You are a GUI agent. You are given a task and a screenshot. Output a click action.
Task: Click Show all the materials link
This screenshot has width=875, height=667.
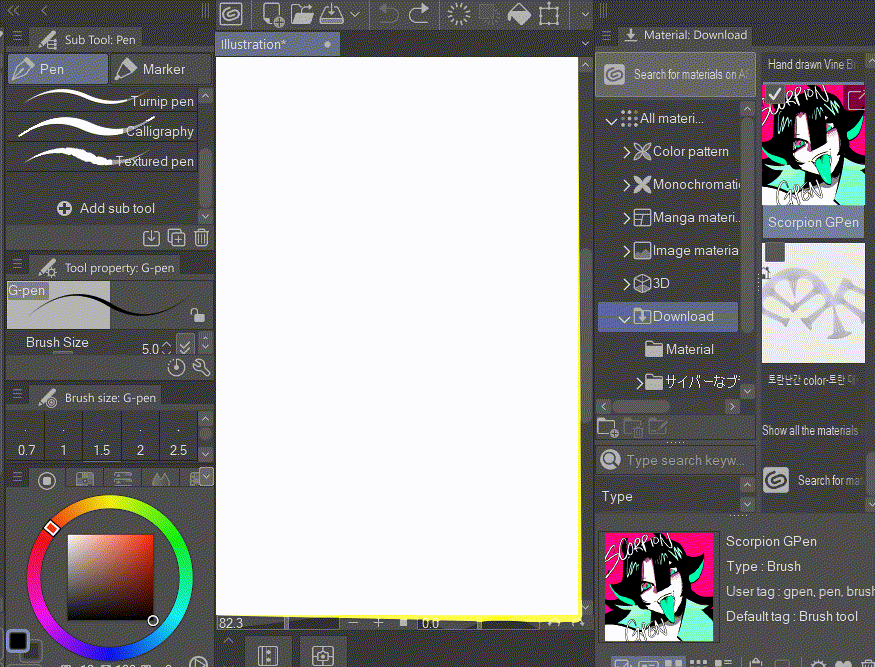click(813, 430)
